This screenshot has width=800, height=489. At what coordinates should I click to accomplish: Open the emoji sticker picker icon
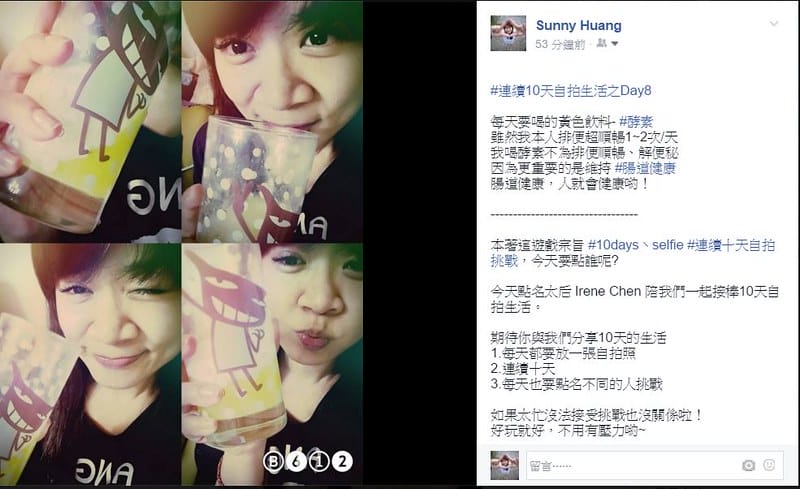pyautogui.click(x=769, y=464)
